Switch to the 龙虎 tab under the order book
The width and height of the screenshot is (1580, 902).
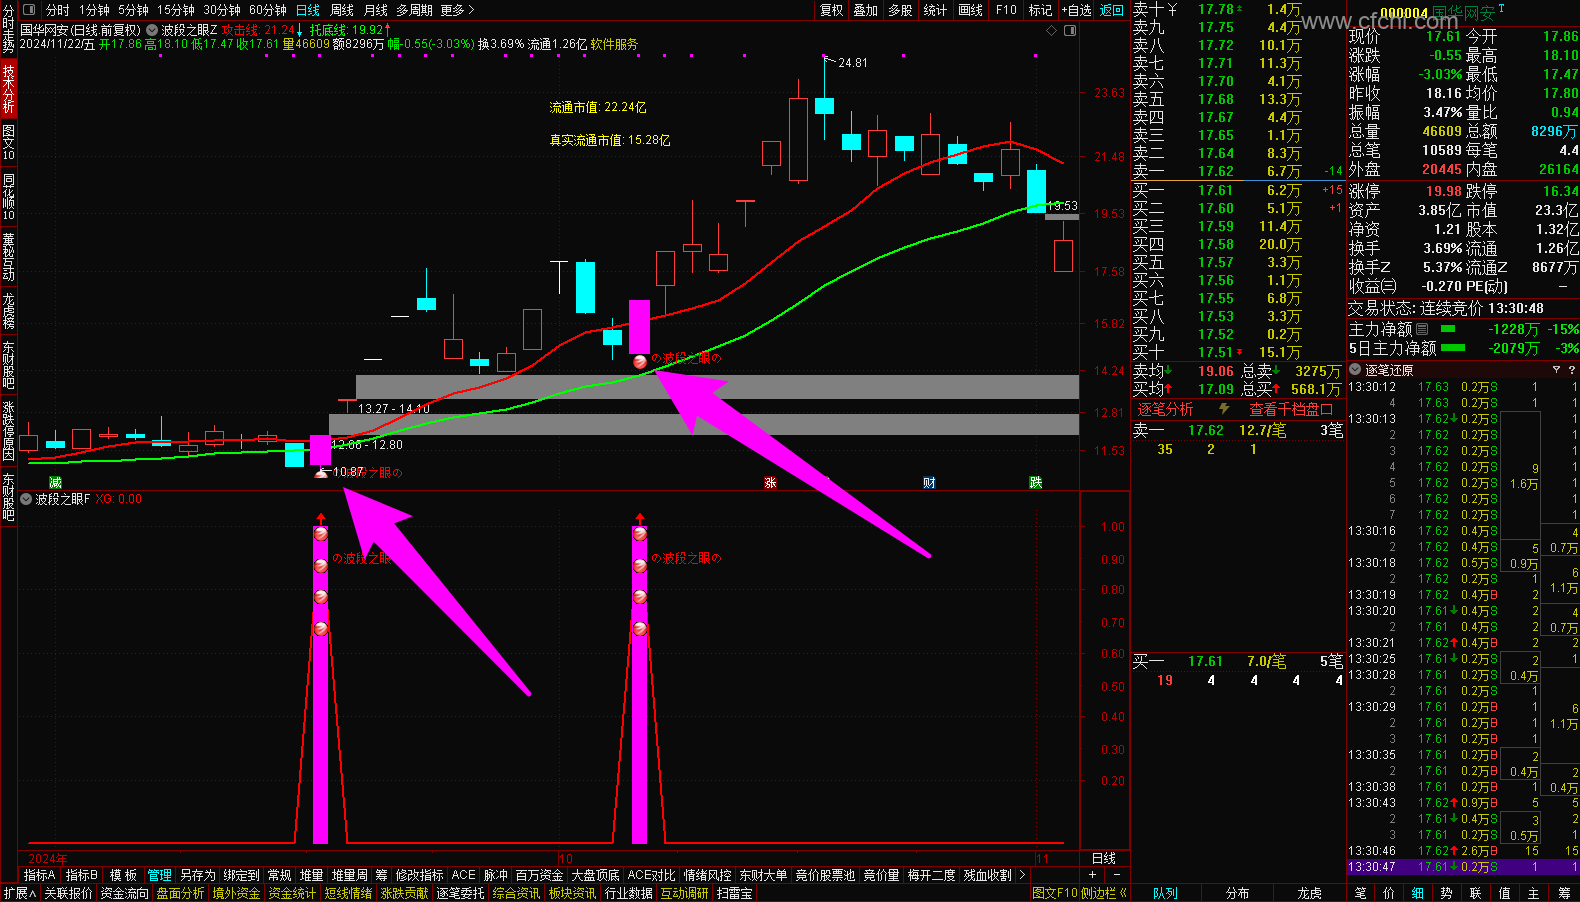[1309, 893]
